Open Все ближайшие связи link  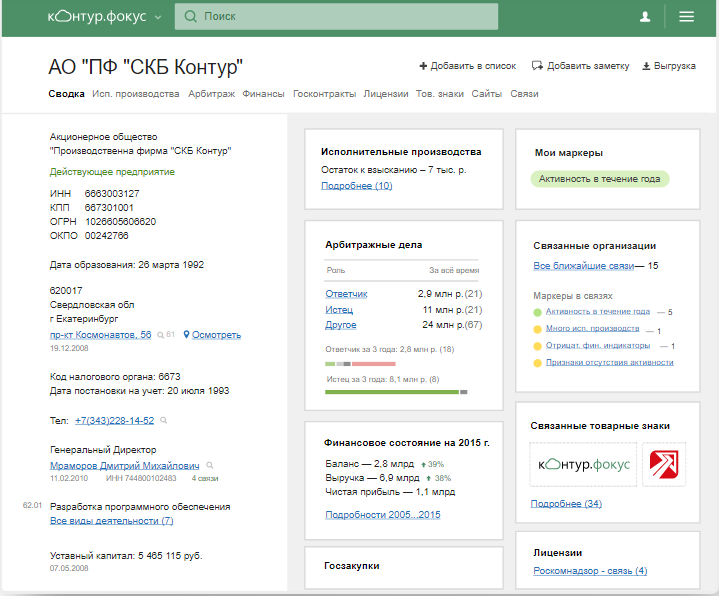[584, 266]
